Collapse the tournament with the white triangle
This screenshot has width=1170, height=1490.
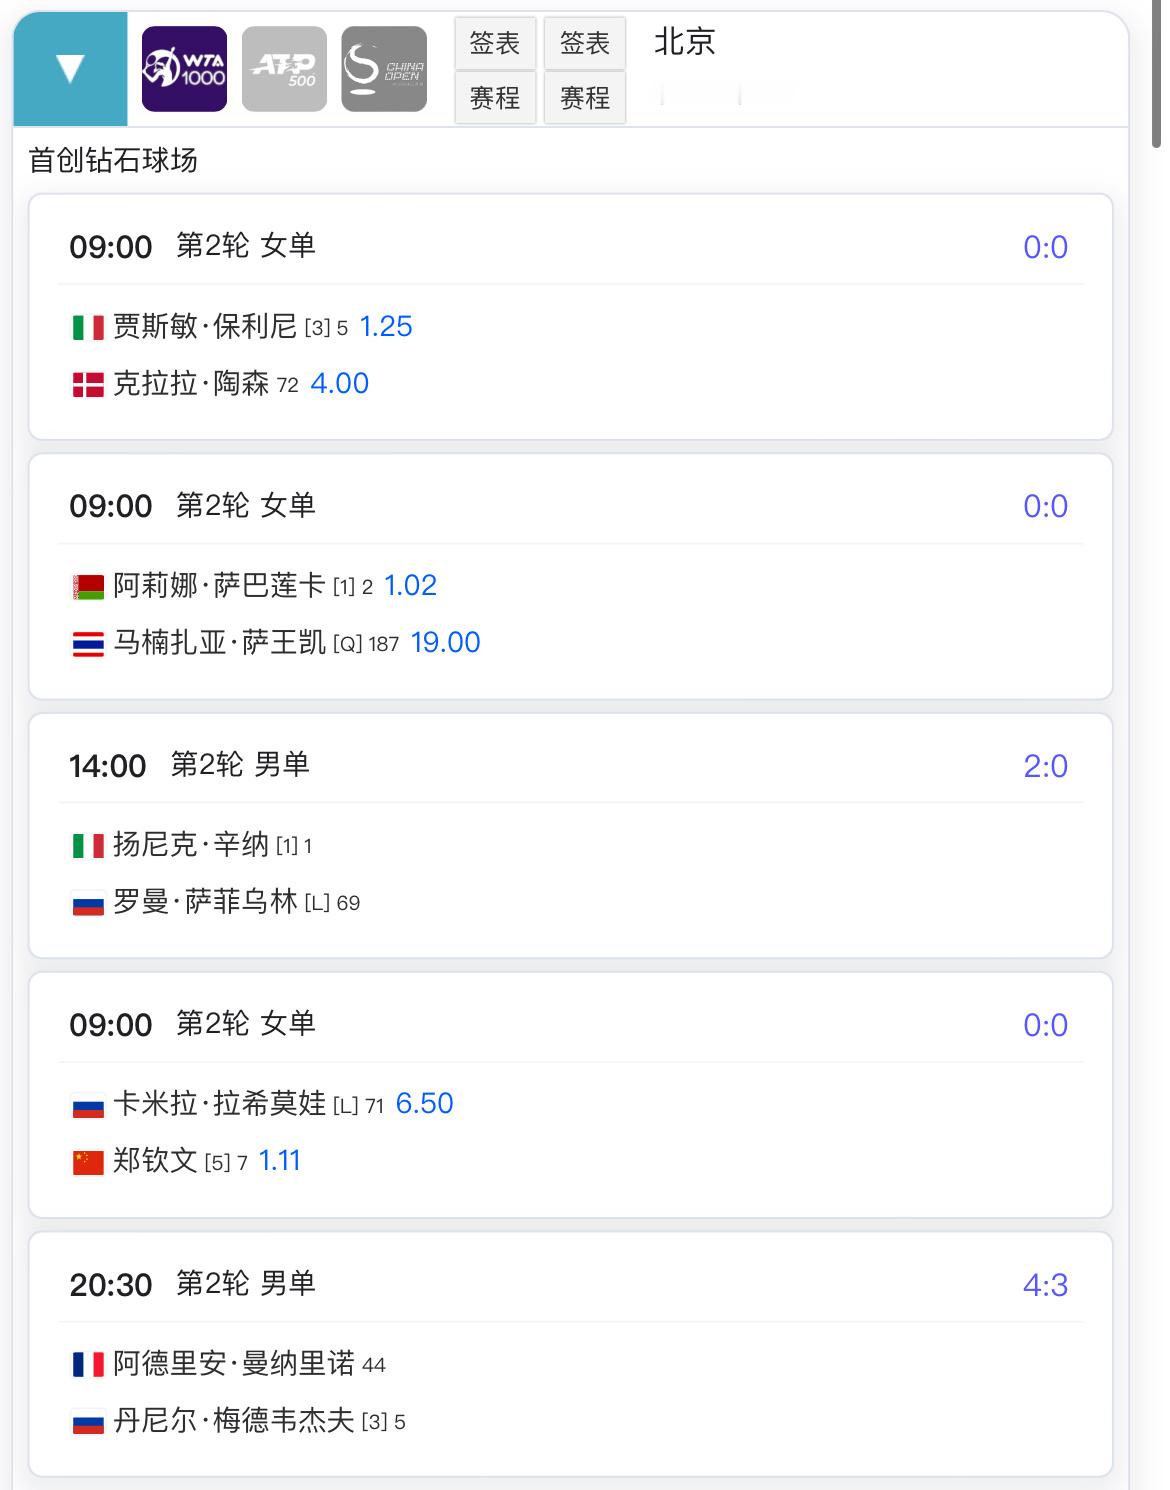pyautogui.click(x=70, y=69)
